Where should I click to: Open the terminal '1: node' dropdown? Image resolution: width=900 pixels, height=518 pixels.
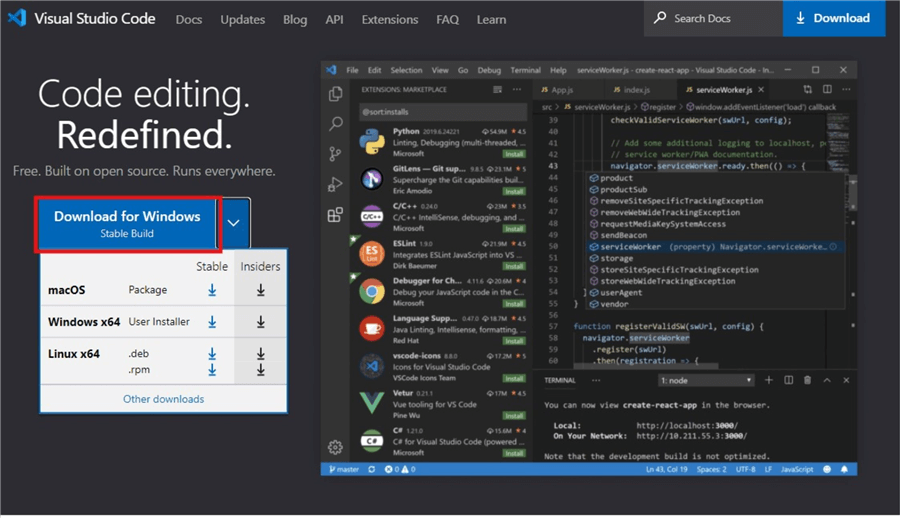point(706,381)
